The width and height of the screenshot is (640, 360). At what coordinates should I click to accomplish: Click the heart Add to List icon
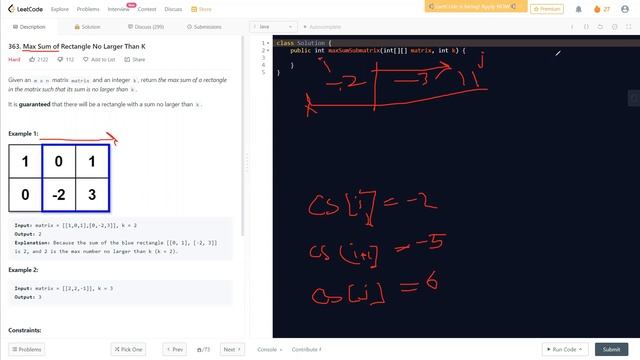[x=85, y=60]
